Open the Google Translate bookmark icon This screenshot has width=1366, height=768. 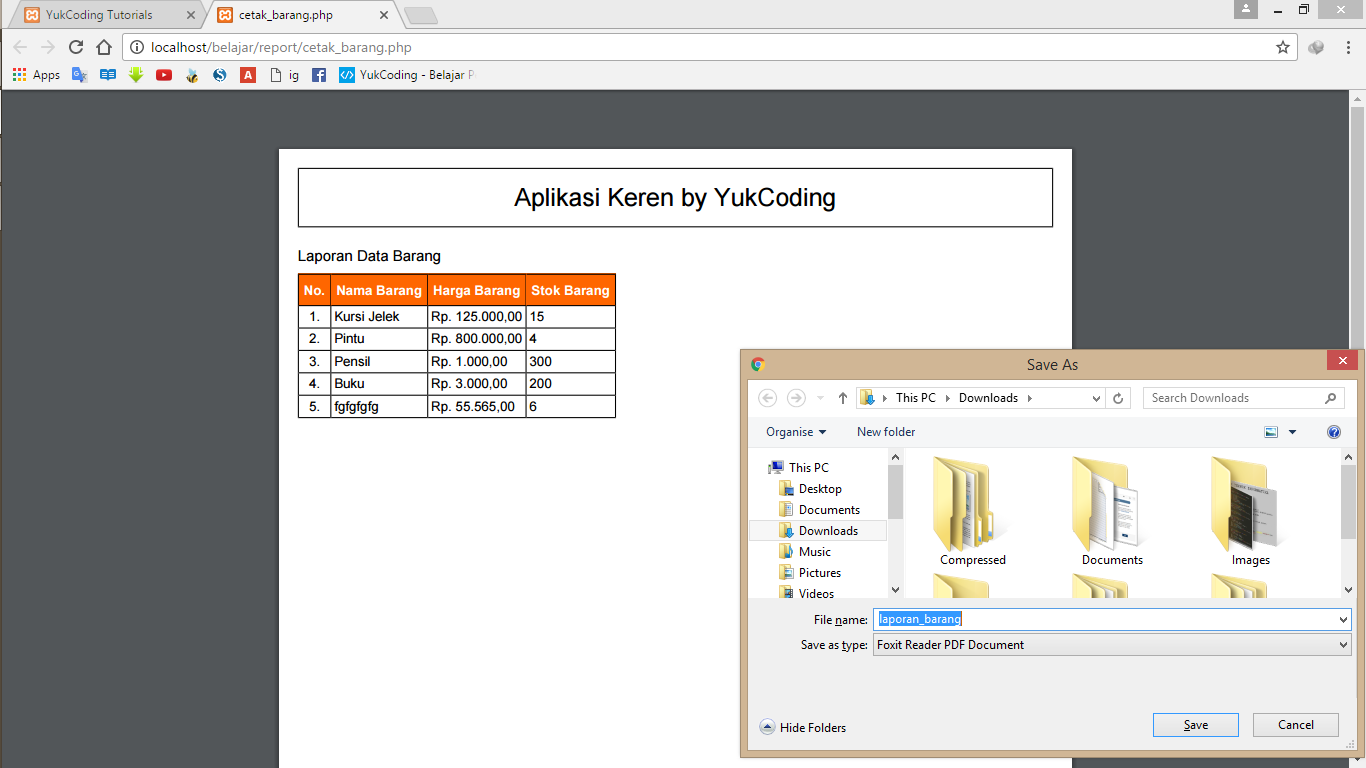pyautogui.click(x=79, y=74)
